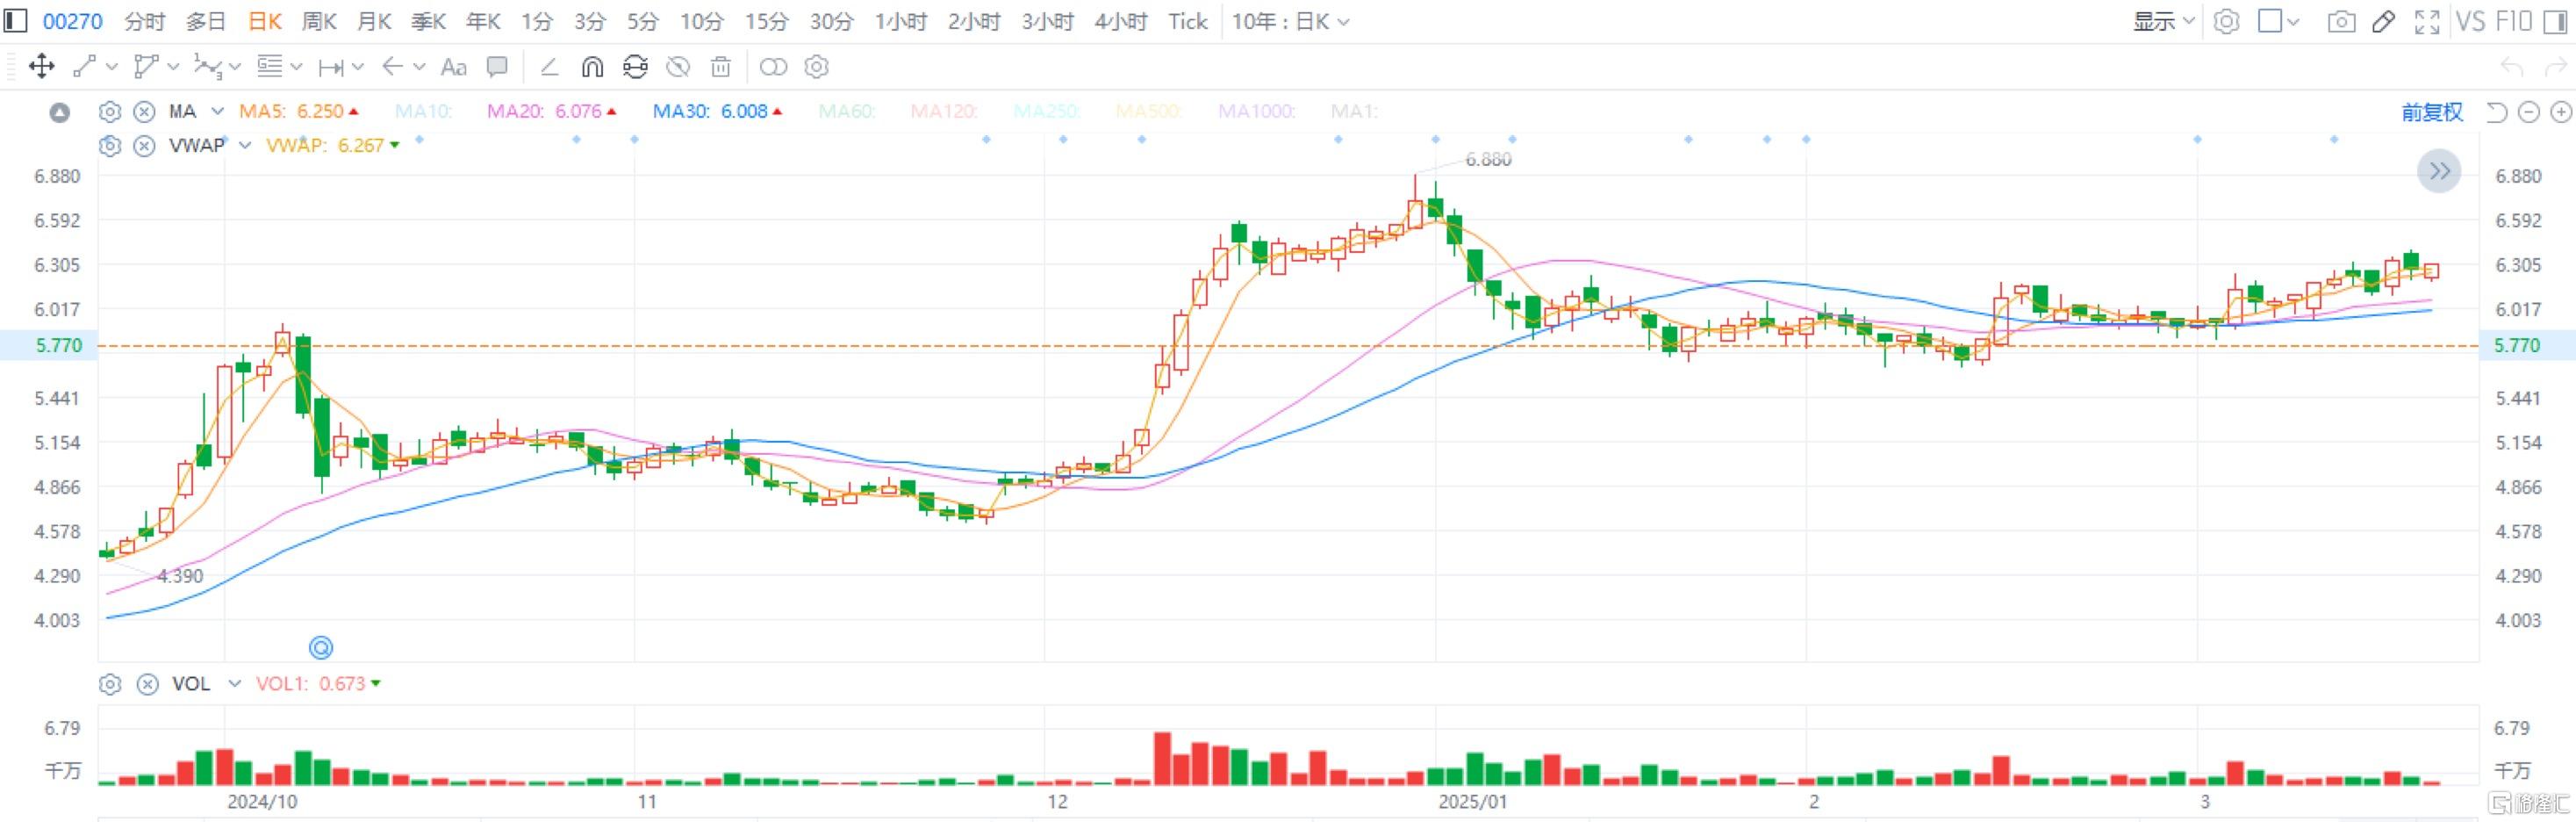This screenshot has width=2576, height=822.
Task: Click the overlapping circles link icon
Action: 773,67
